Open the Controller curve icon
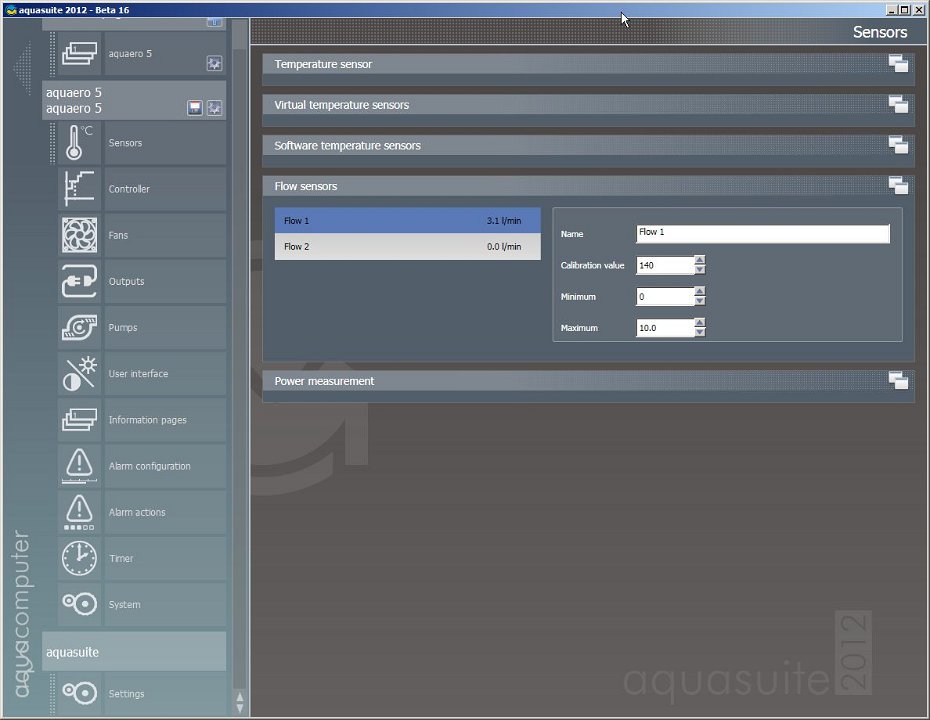 click(79, 189)
